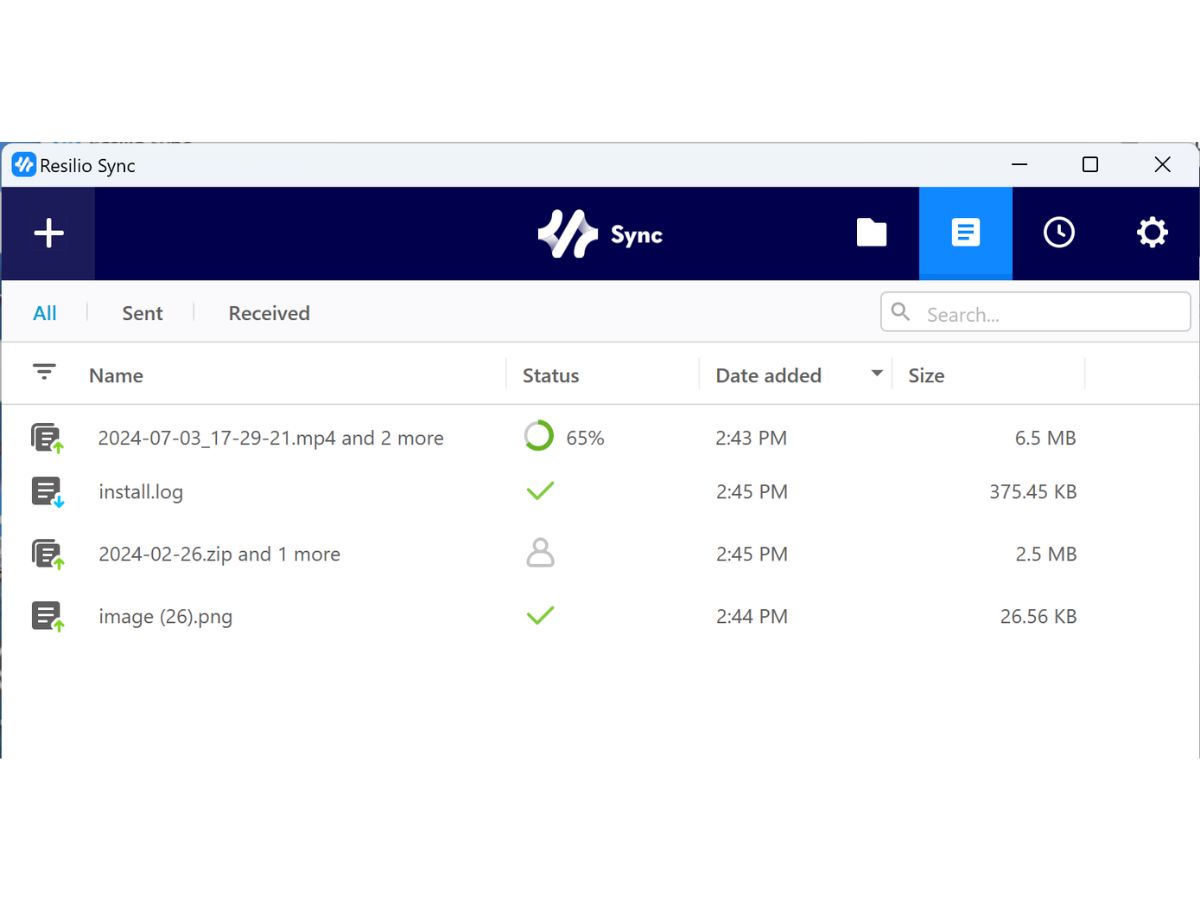Click the 26.56 KB size value

click(x=1039, y=616)
